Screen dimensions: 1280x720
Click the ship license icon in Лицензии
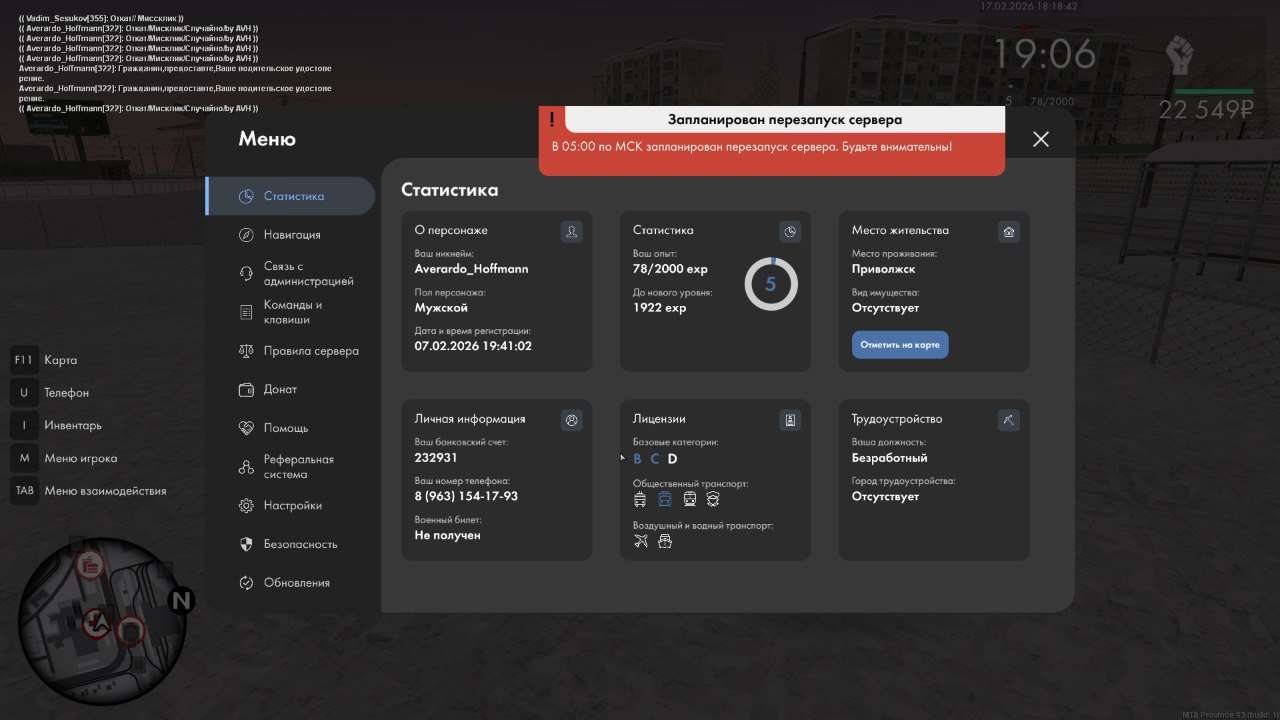point(665,541)
